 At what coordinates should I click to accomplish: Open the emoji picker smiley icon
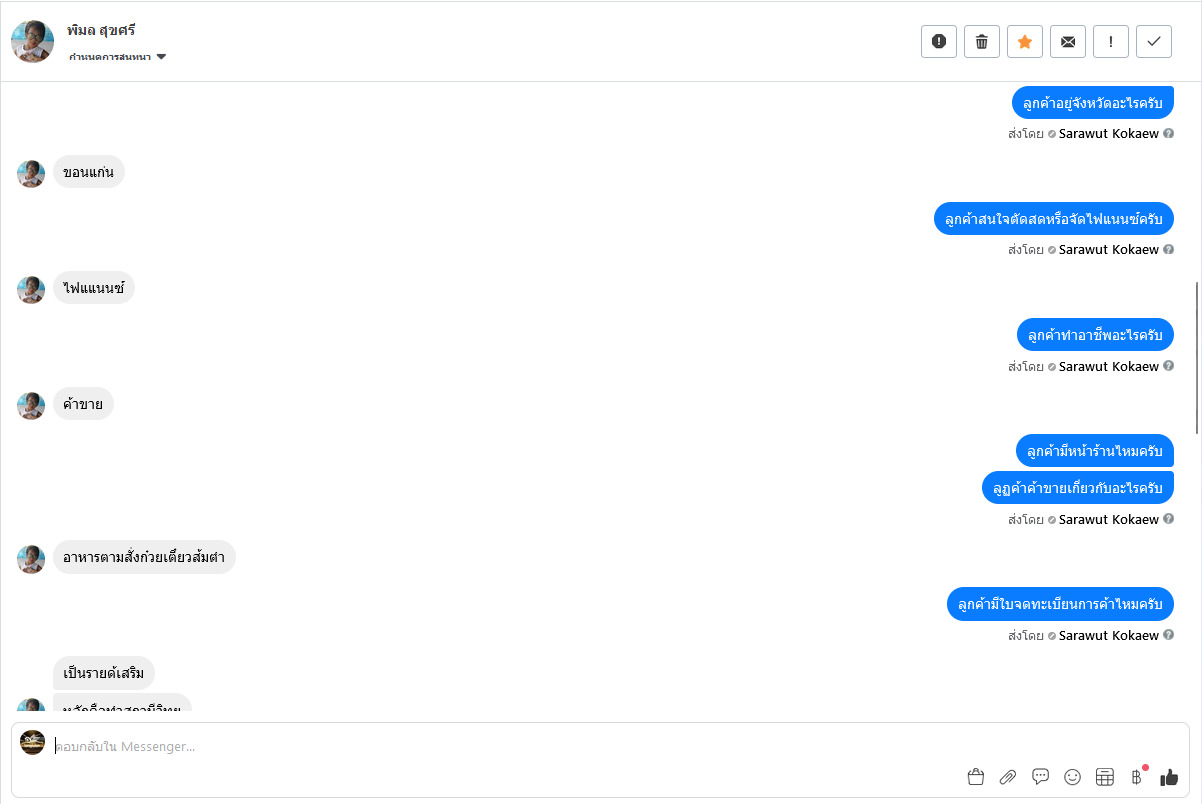[1072, 777]
